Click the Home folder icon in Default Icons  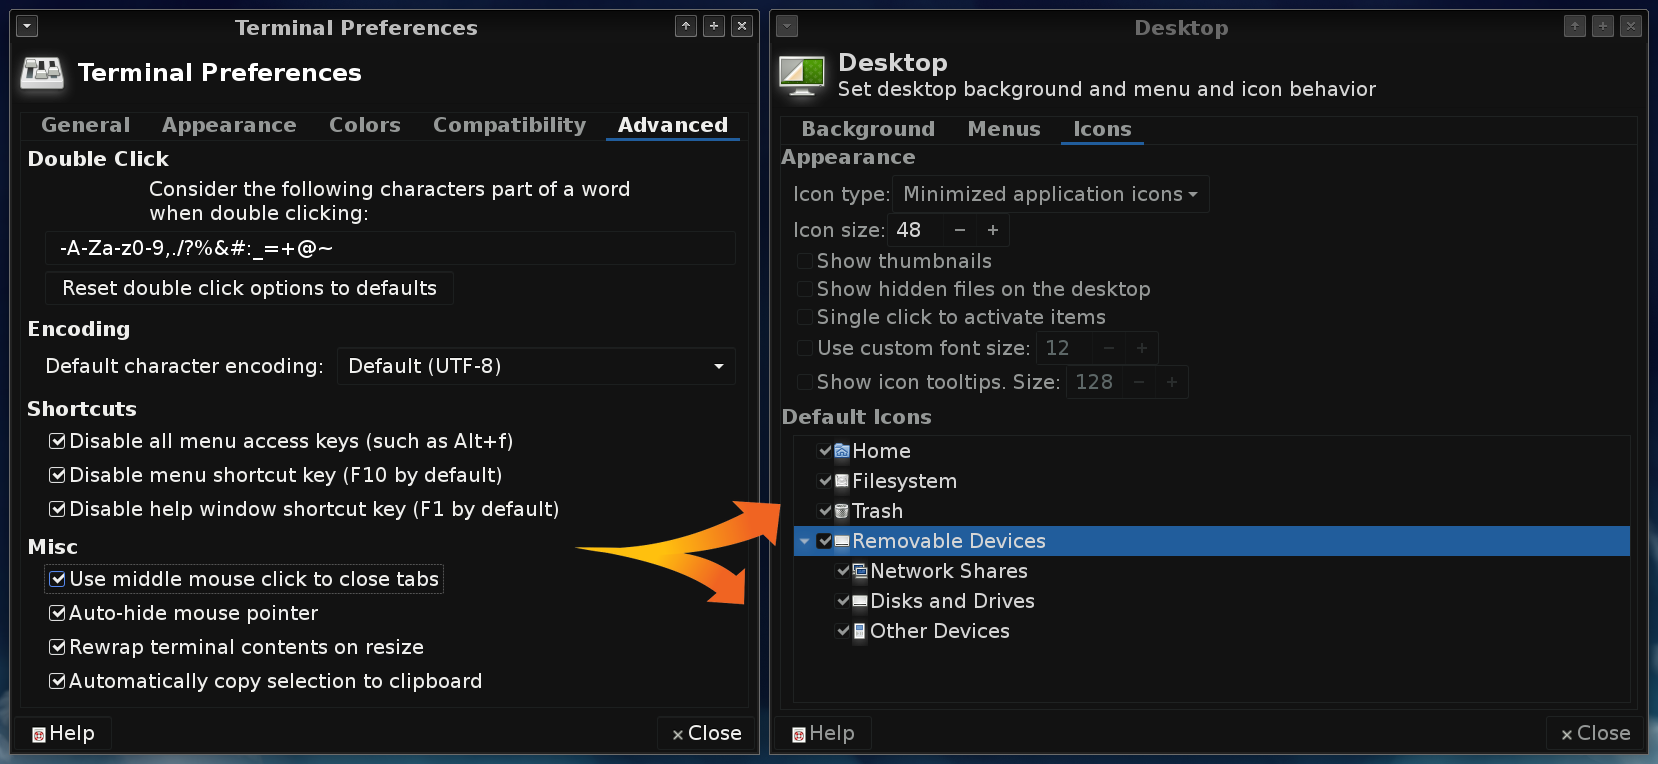(842, 451)
